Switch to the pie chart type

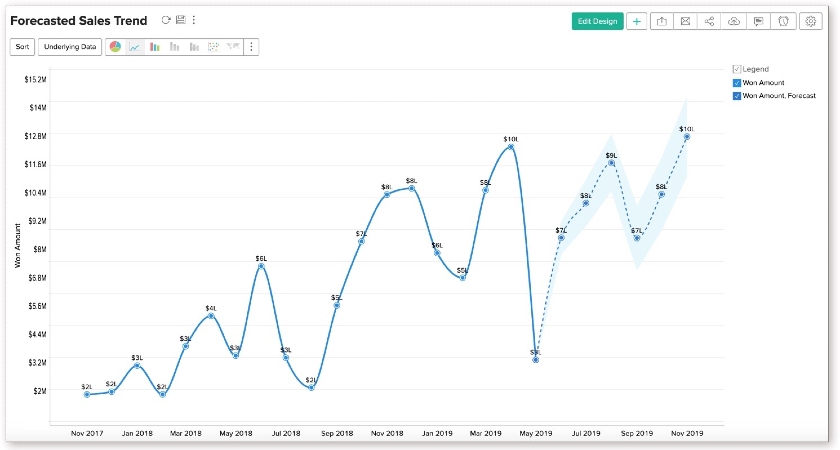[x=115, y=47]
